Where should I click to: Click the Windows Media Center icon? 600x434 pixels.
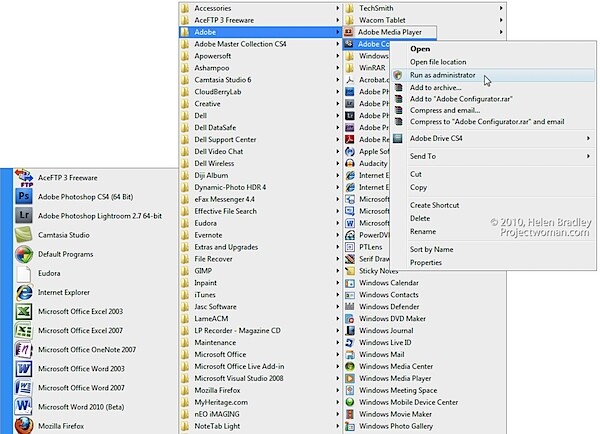point(350,366)
